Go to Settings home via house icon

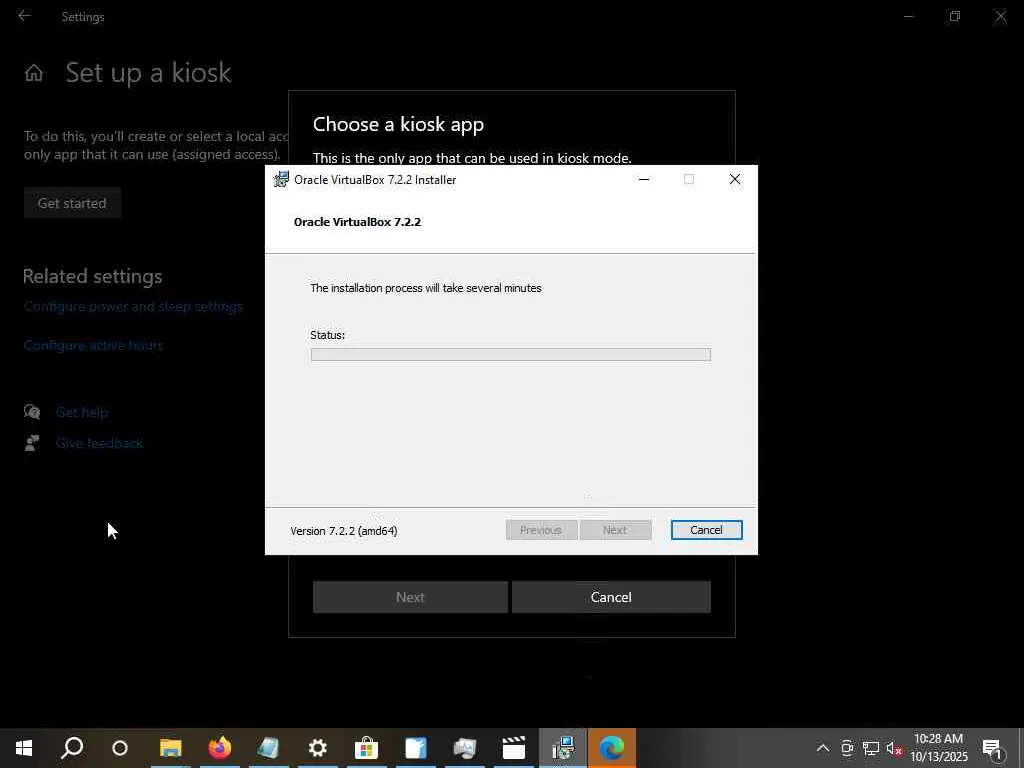click(34, 72)
